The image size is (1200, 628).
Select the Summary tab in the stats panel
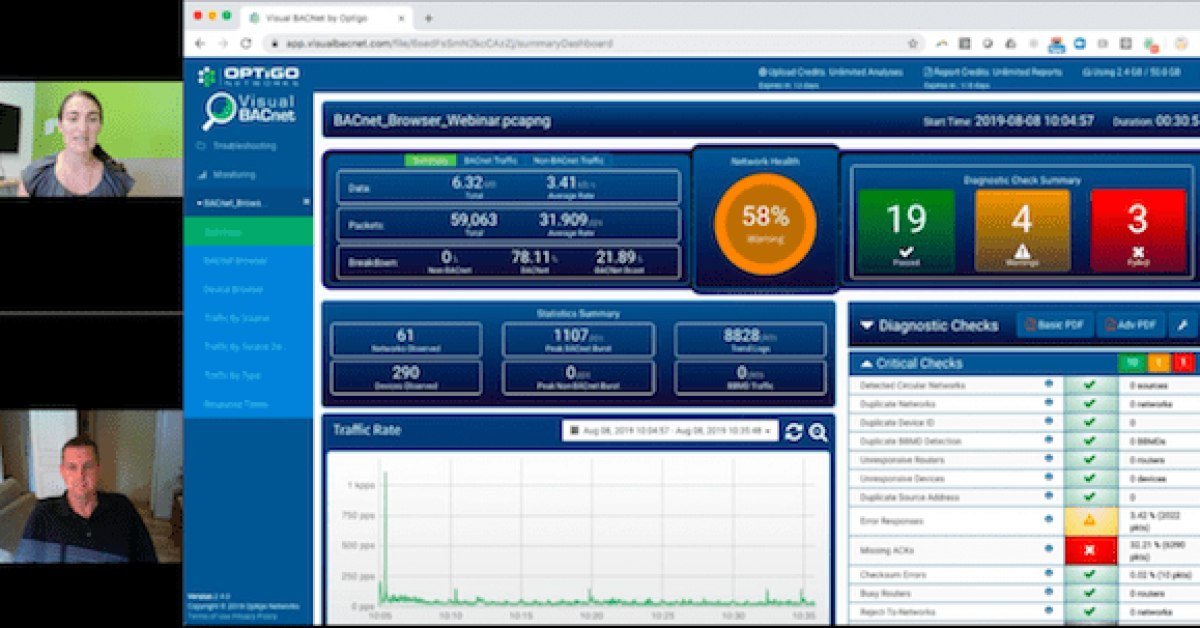coord(430,160)
